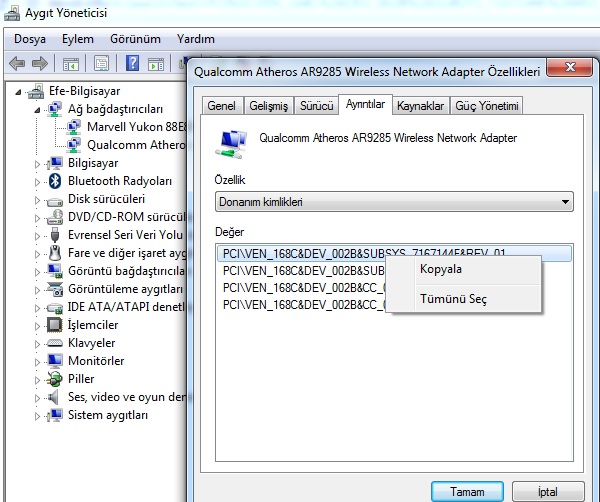This screenshot has width=600, height=502.
Task: Switch to the Kaynaklar tab
Action: pyautogui.click(x=421, y=106)
